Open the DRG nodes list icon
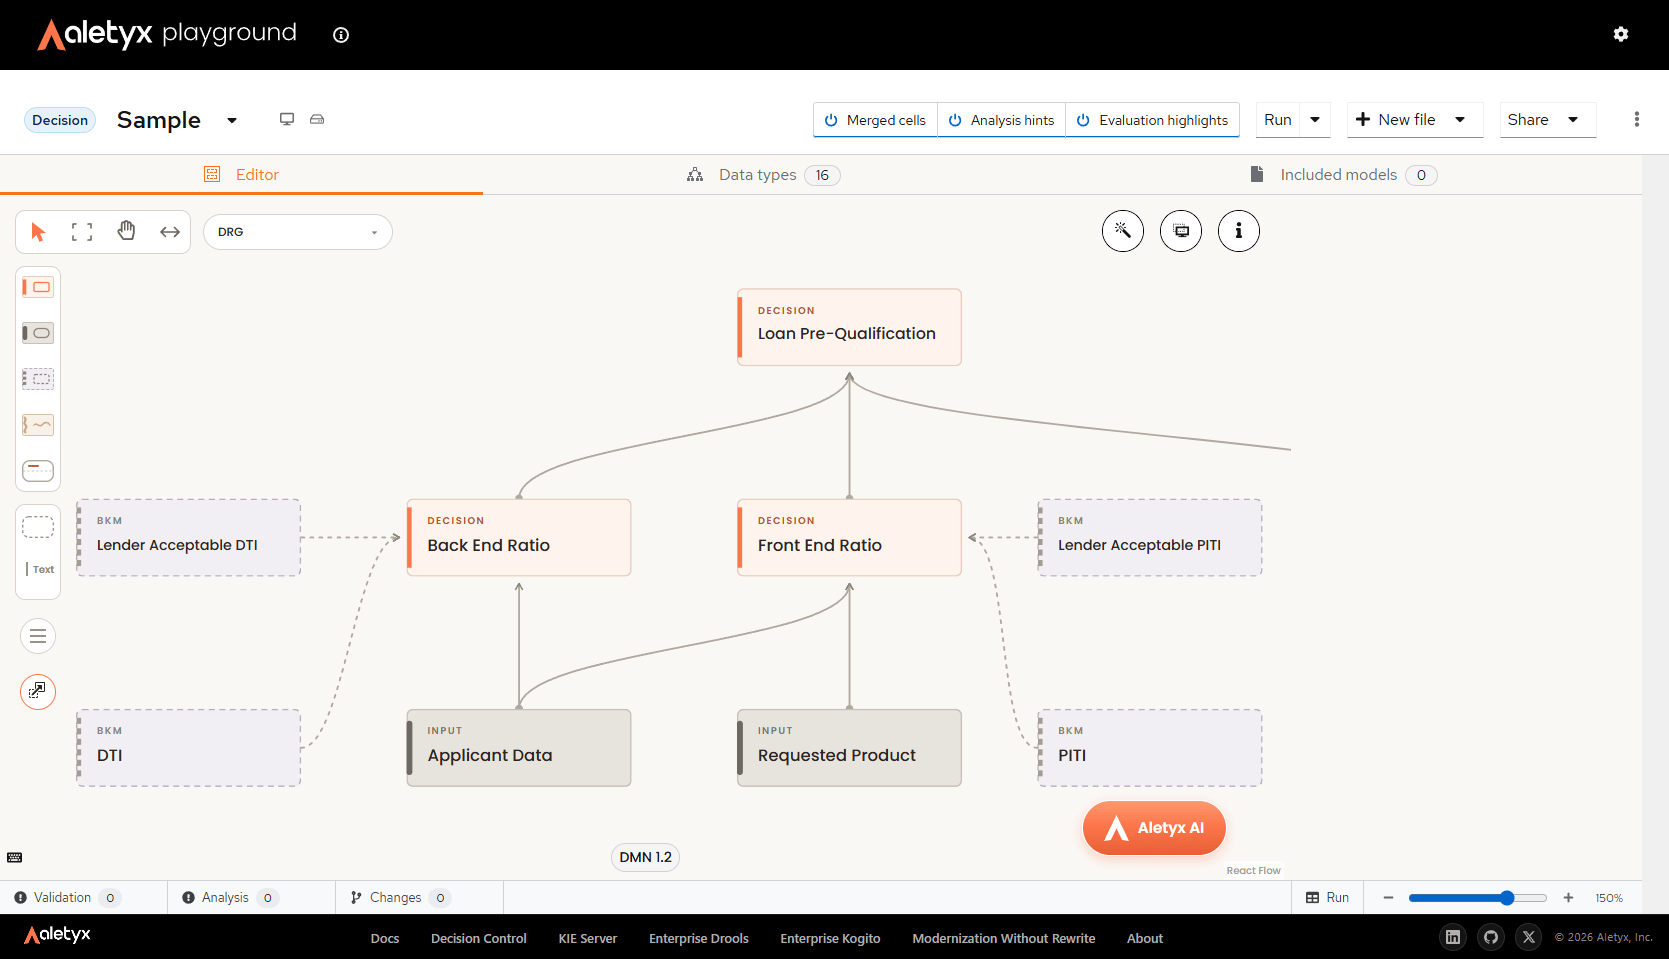1669x959 pixels. point(38,636)
